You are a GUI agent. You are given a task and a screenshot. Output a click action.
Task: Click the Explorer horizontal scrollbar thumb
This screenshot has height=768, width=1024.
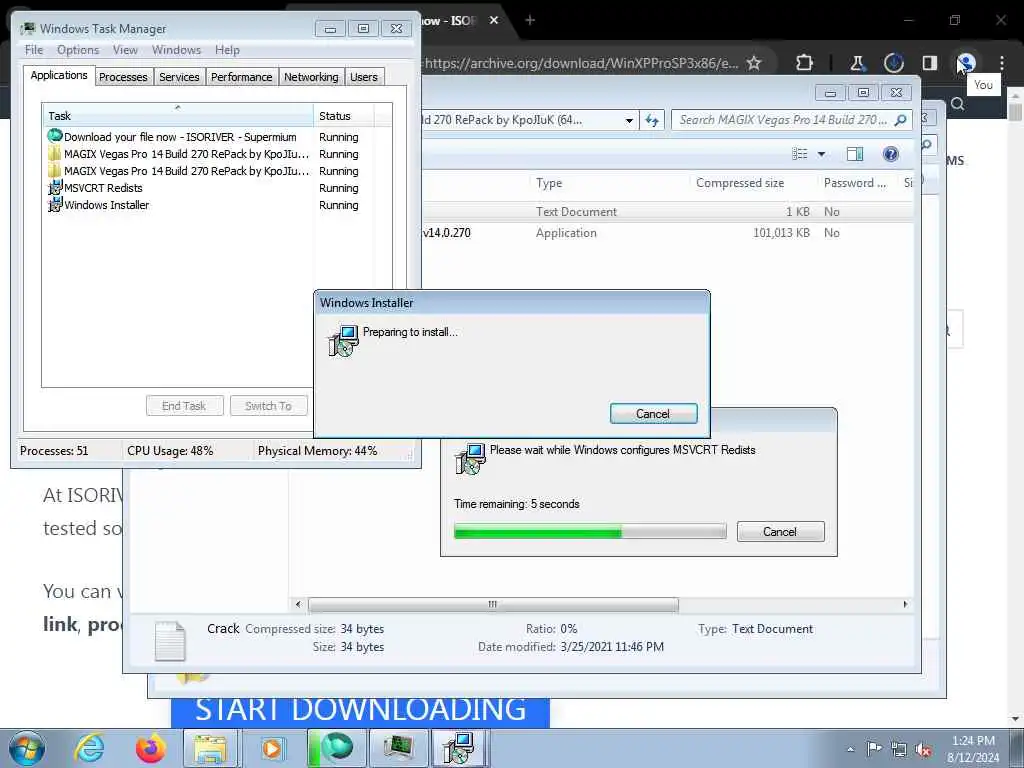493,605
